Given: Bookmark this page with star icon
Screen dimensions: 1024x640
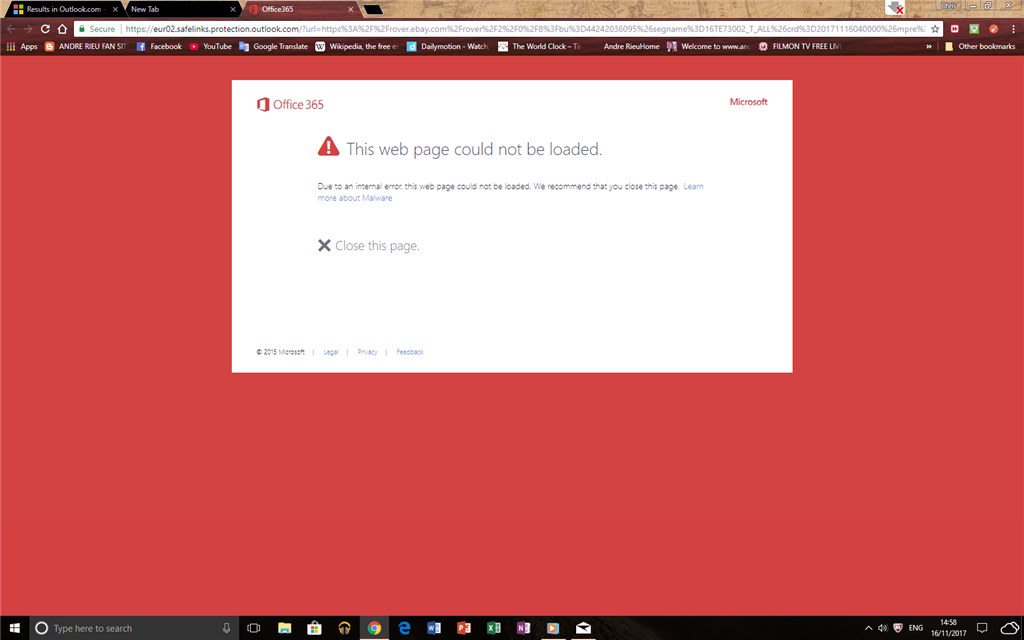Looking at the screenshot, I should tap(935, 29).
